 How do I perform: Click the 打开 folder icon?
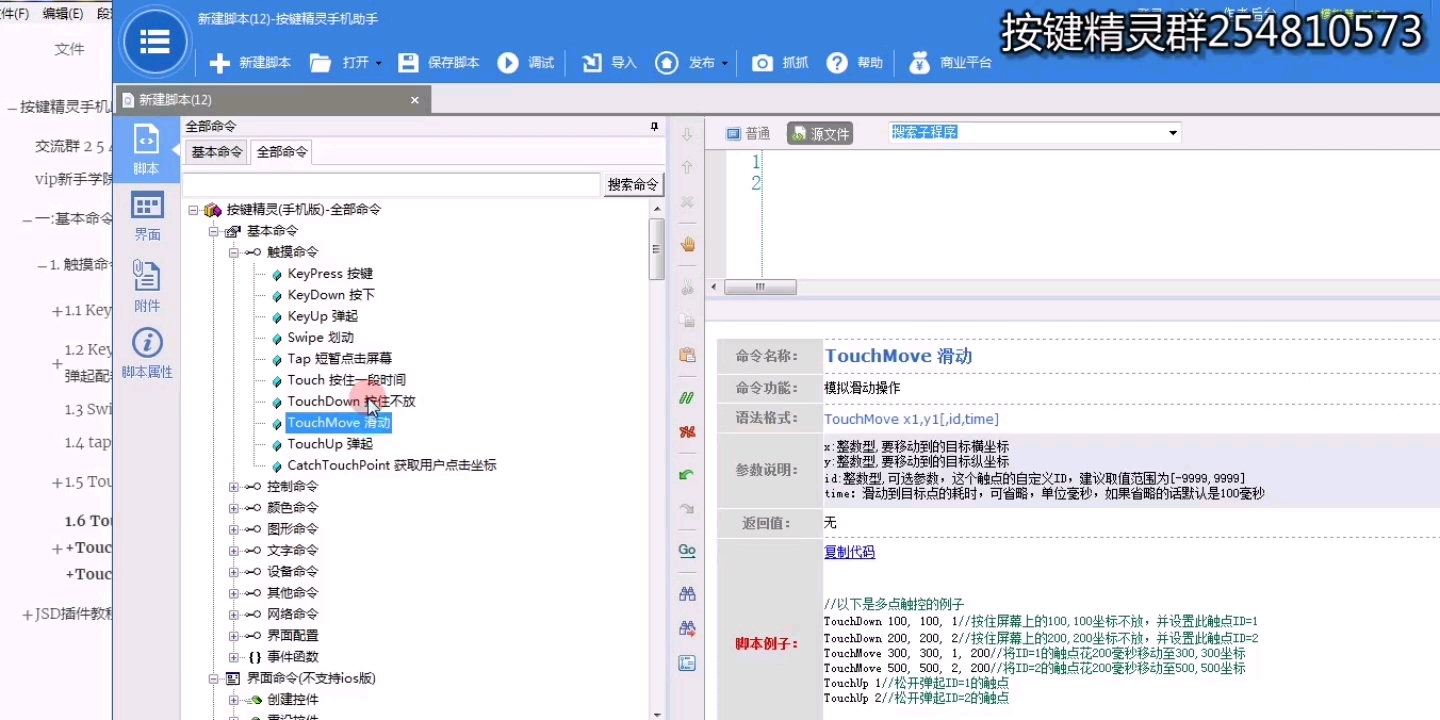point(320,63)
